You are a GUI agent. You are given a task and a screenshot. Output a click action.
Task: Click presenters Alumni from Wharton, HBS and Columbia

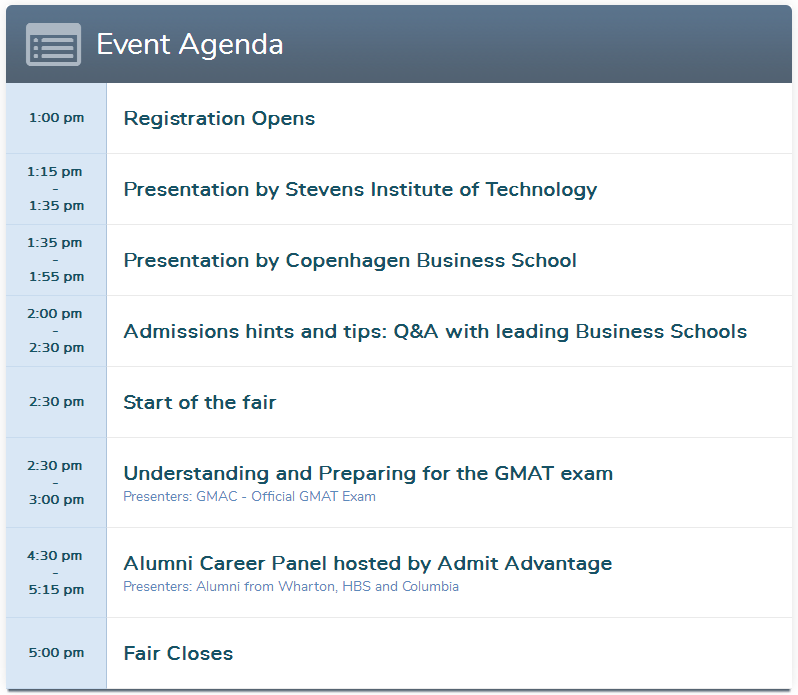coord(291,586)
